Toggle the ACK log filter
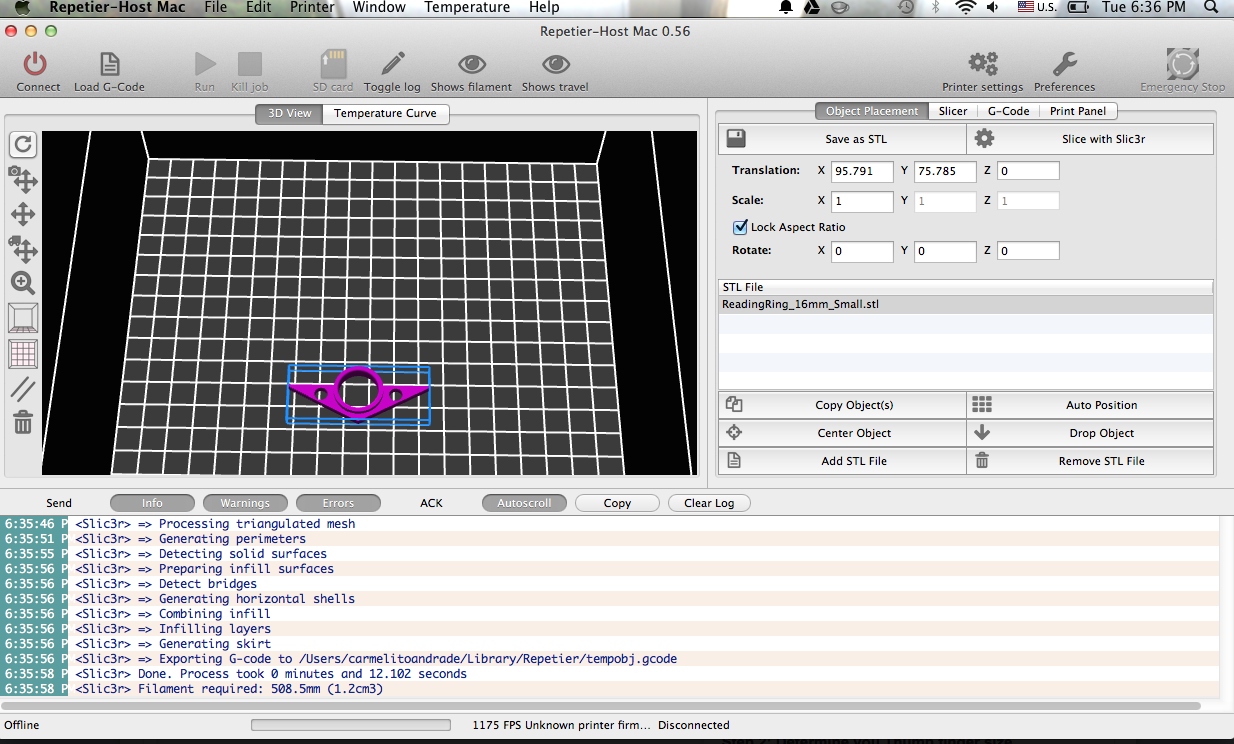Screen dimensions: 1234x744 click(x=431, y=503)
